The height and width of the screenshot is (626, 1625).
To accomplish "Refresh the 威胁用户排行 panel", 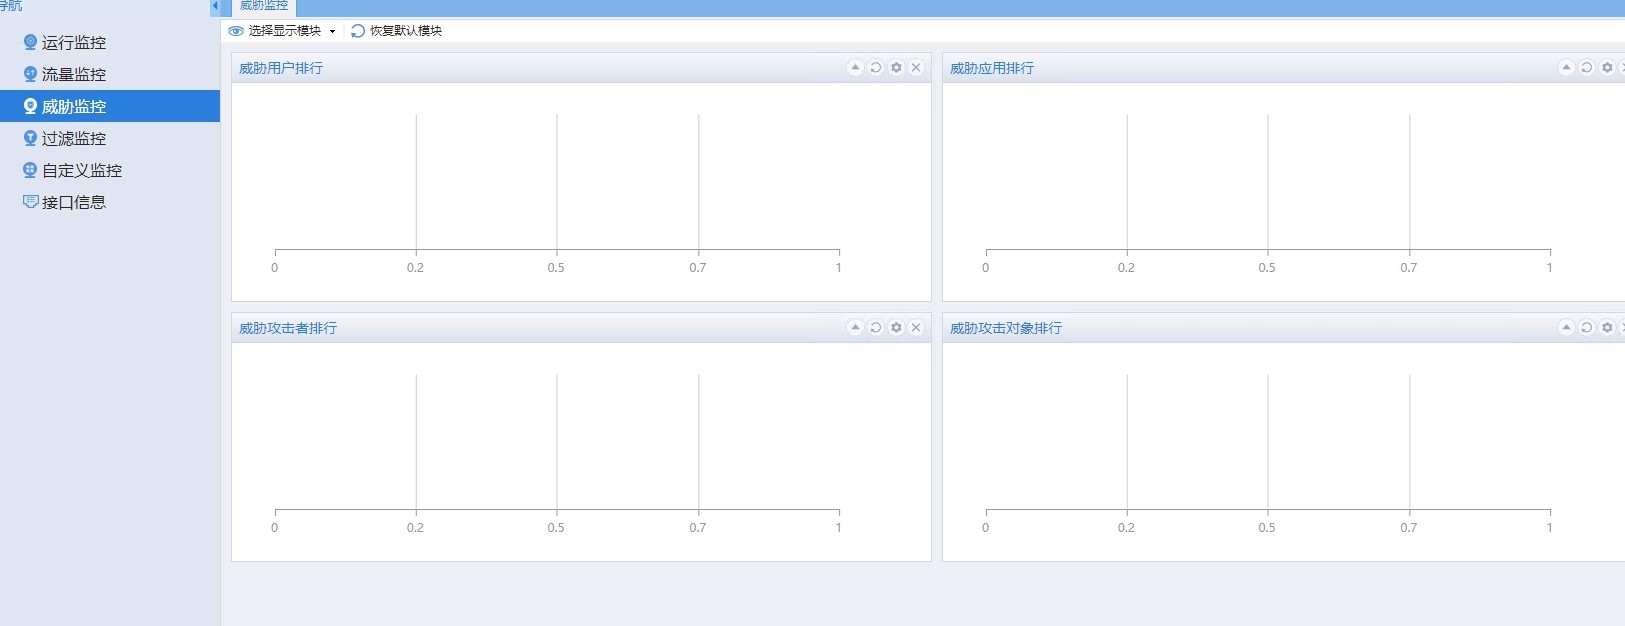I will [x=875, y=67].
